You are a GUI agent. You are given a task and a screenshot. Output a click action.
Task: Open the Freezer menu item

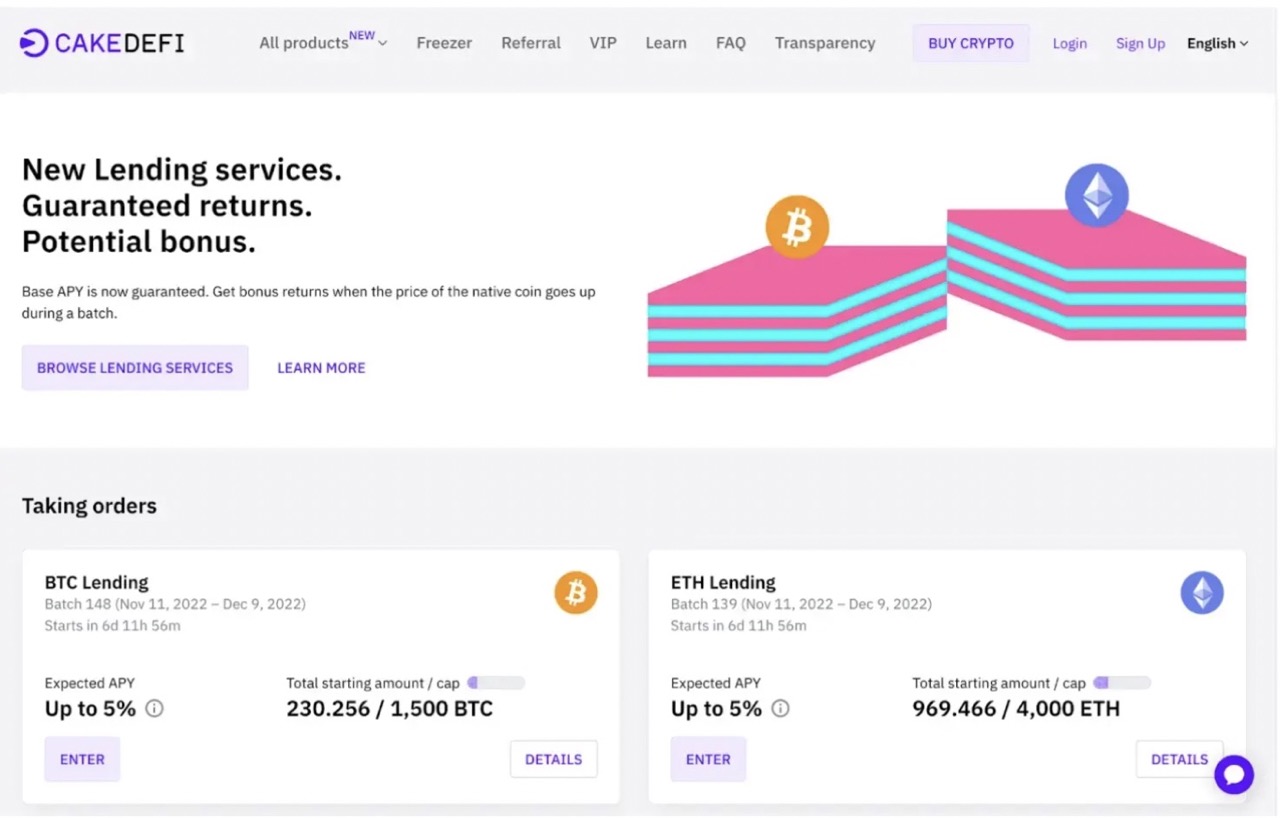click(x=444, y=43)
